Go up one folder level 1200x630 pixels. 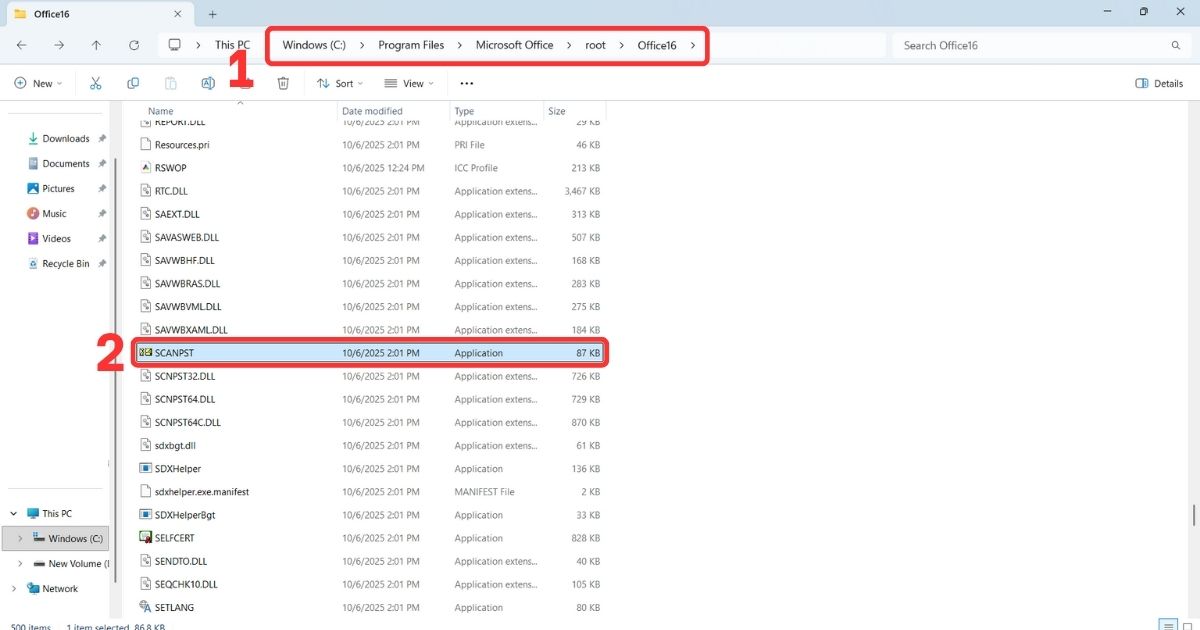point(96,45)
